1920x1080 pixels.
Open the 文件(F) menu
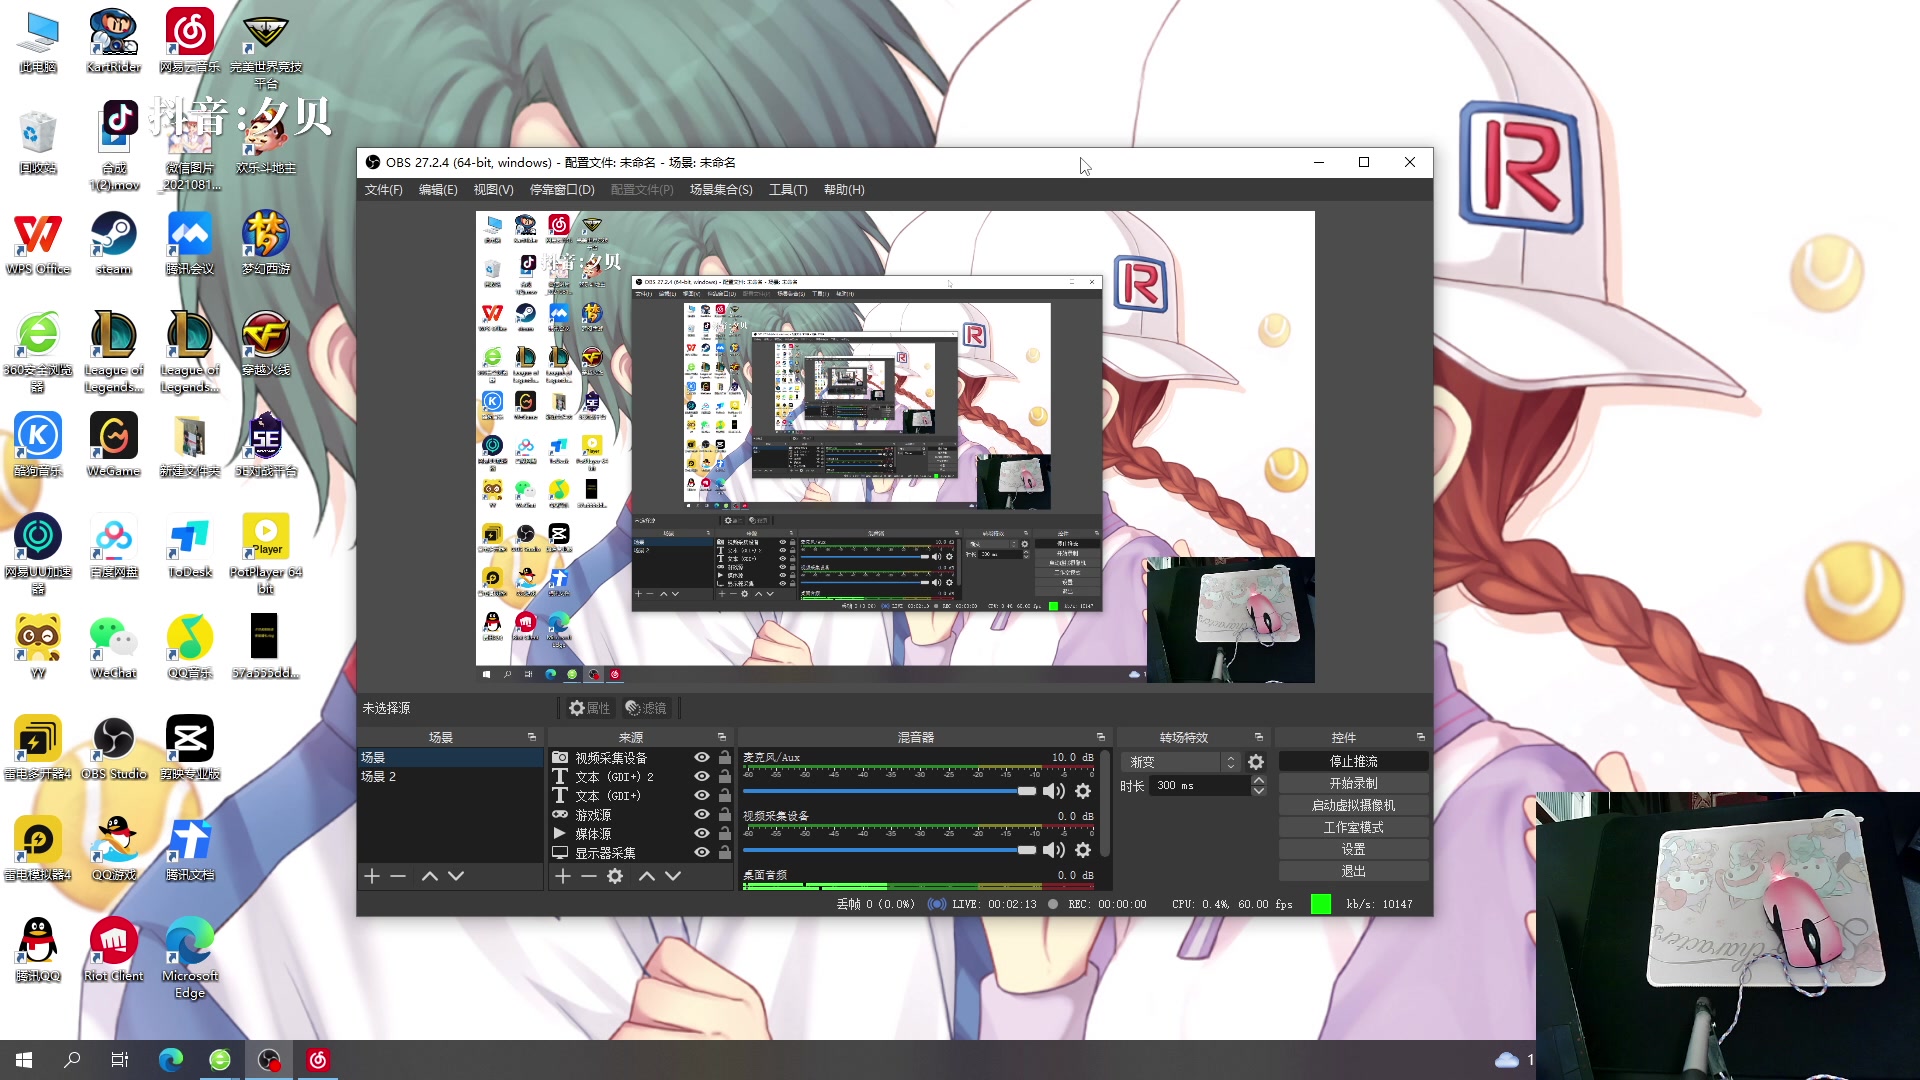(383, 190)
